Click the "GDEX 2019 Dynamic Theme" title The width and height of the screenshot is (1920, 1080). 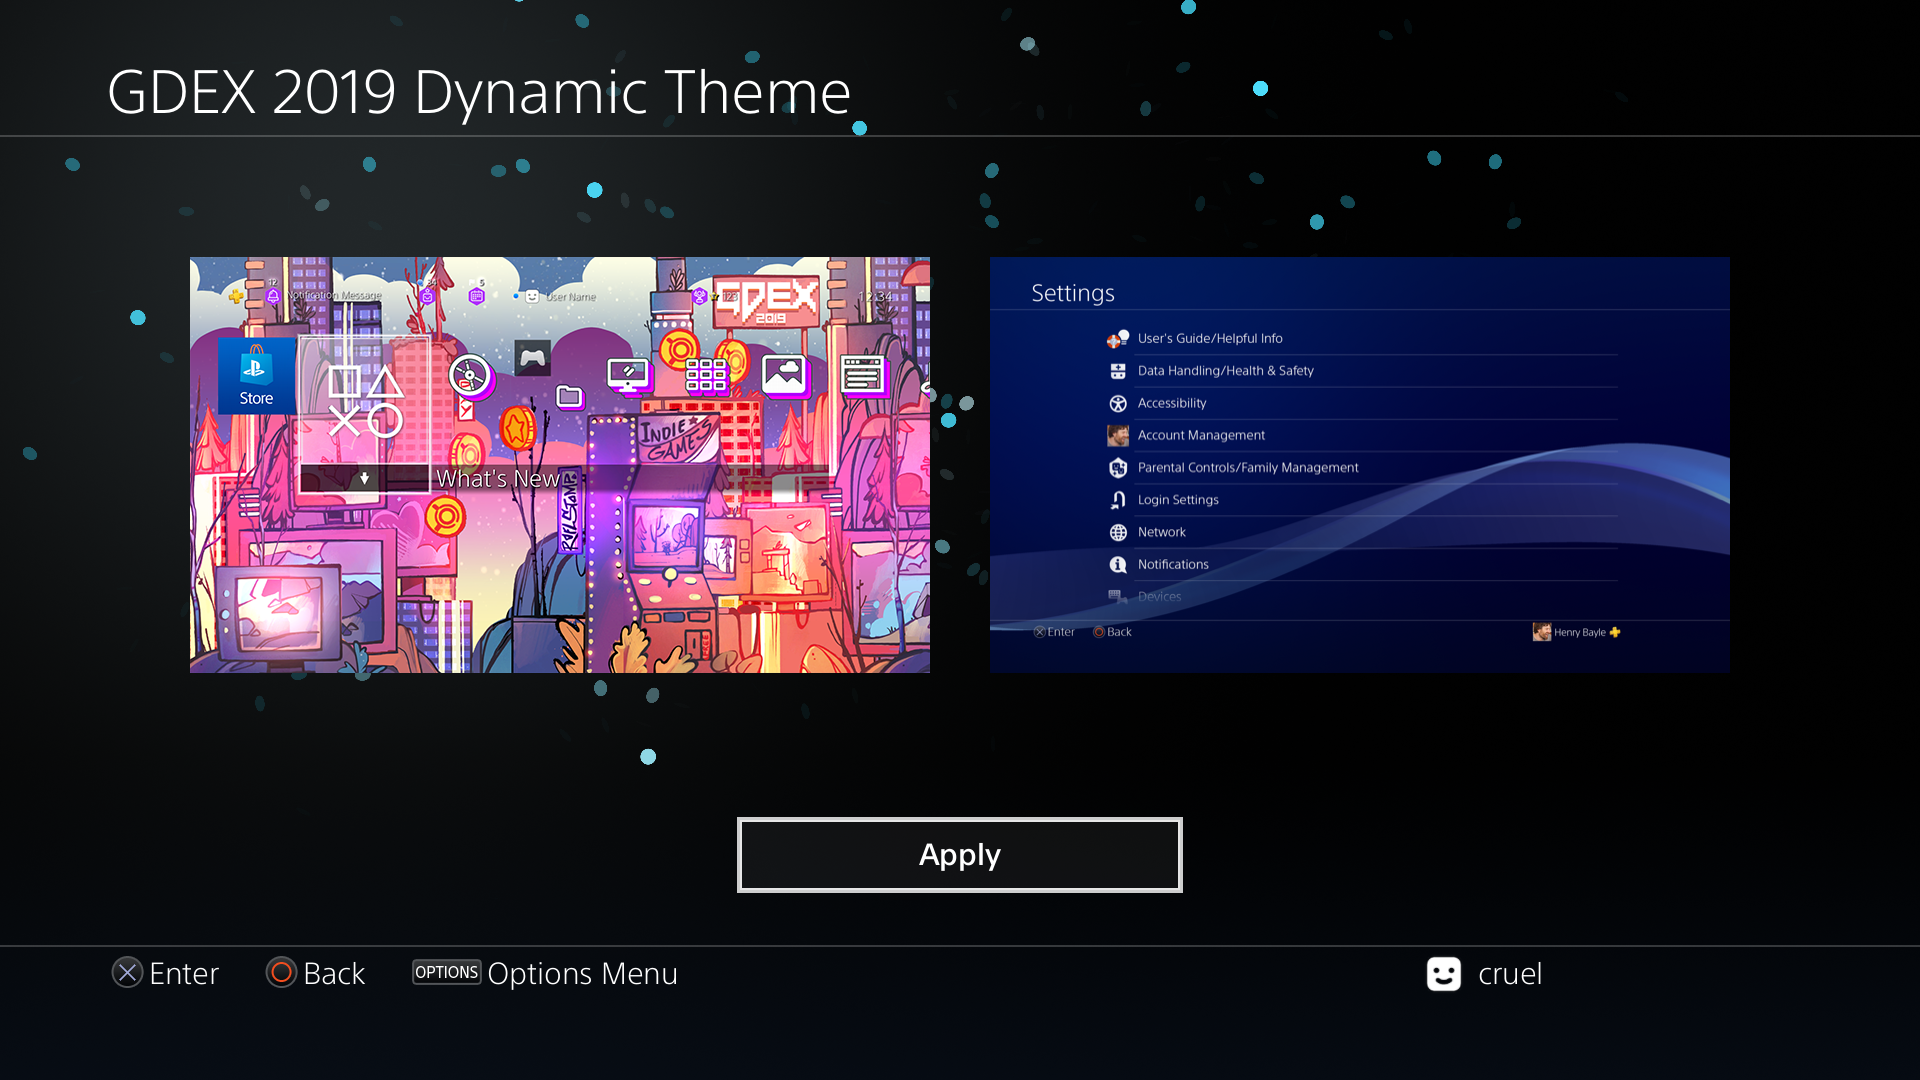pyautogui.click(x=479, y=92)
